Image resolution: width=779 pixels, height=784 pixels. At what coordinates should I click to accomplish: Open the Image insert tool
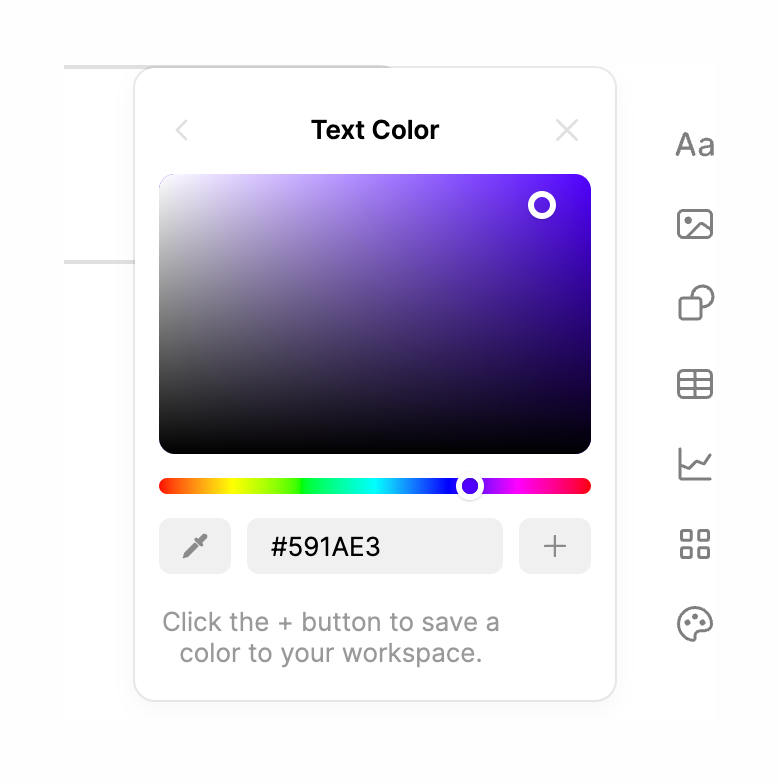[x=695, y=223]
